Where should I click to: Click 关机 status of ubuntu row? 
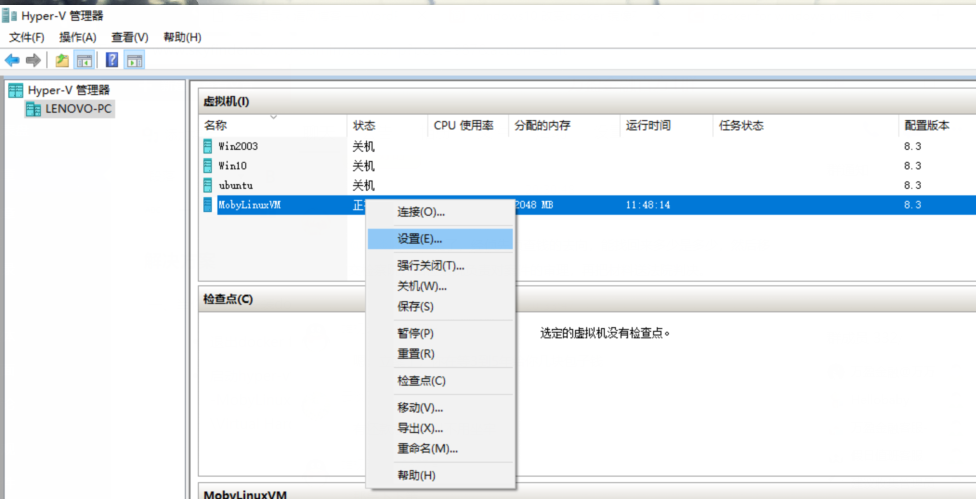coord(364,185)
